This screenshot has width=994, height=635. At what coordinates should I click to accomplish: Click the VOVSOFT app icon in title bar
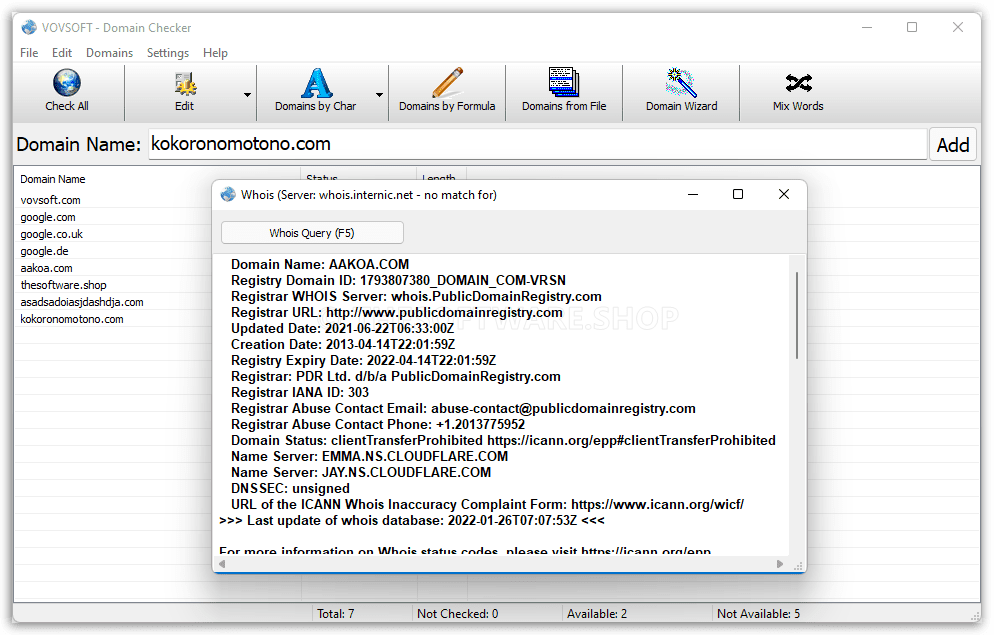coord(29,27)
